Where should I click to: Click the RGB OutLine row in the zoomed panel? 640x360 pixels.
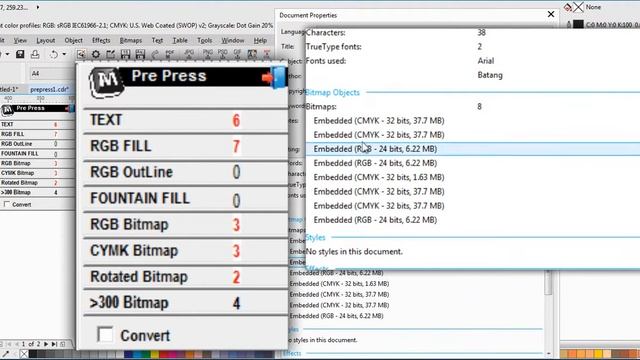(185, 172)
